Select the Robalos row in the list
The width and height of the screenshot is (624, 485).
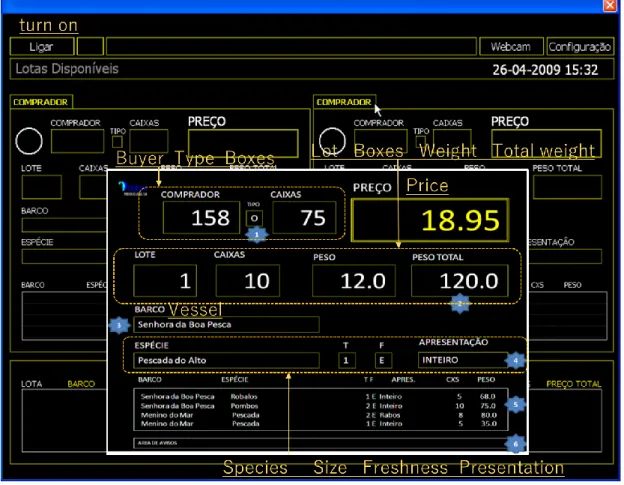pos(322,398)
